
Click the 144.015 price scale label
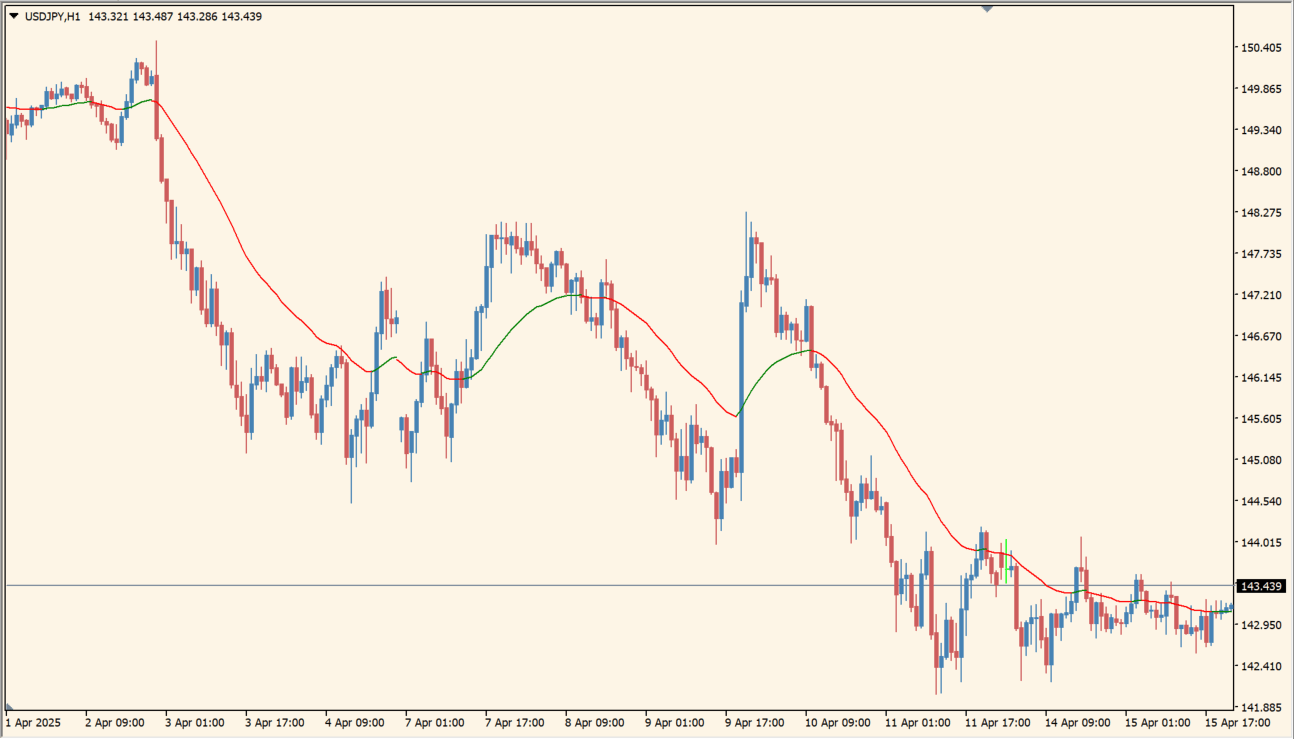[x=1261, y=542]
